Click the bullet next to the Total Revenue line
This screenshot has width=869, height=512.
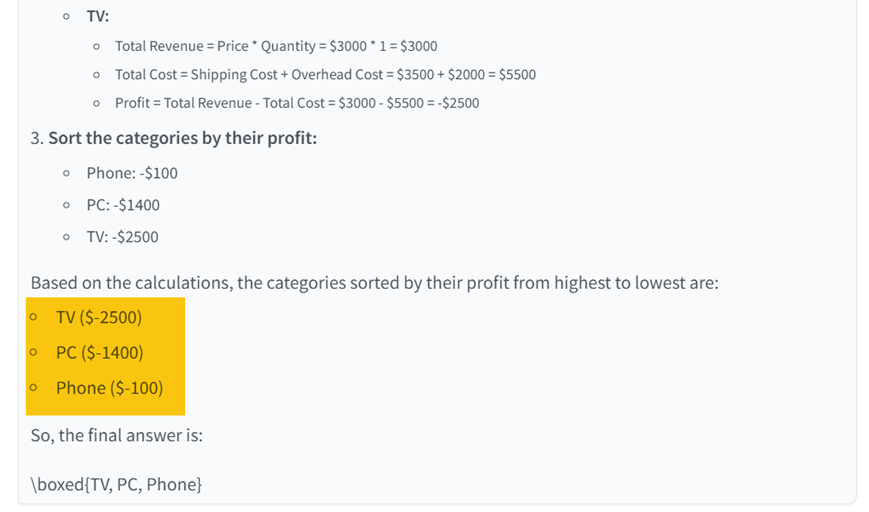pos(95,46)
